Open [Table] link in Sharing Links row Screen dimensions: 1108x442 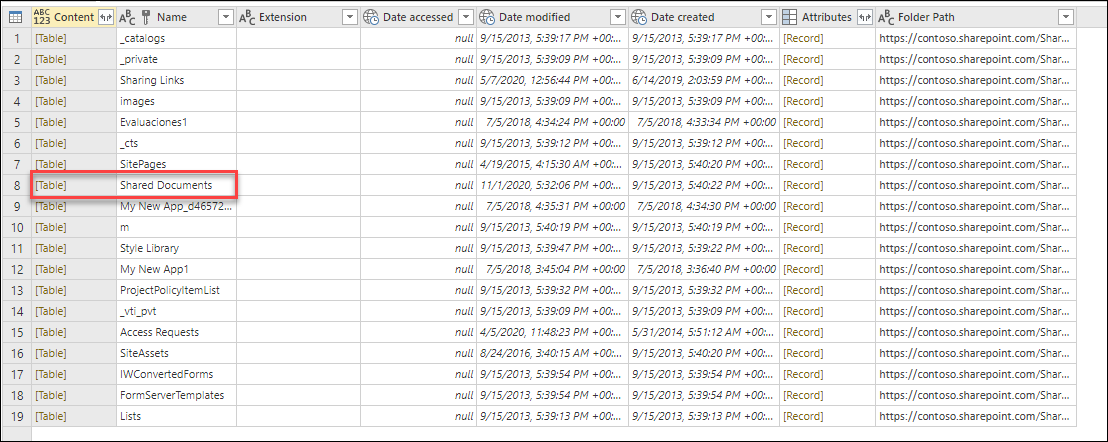point(51,80)
